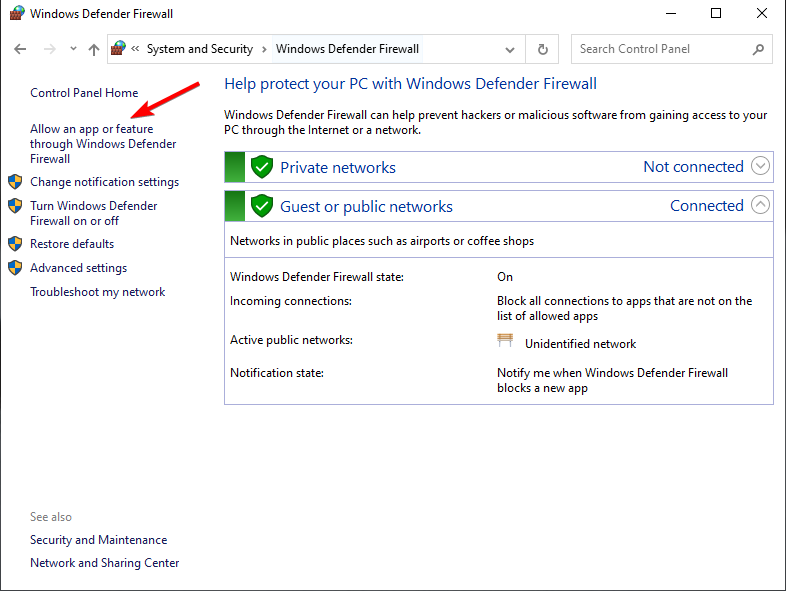Open Security and Maintenance link
Screen dimensions: 786x591
pyautogui.click(x=99, y=540)
